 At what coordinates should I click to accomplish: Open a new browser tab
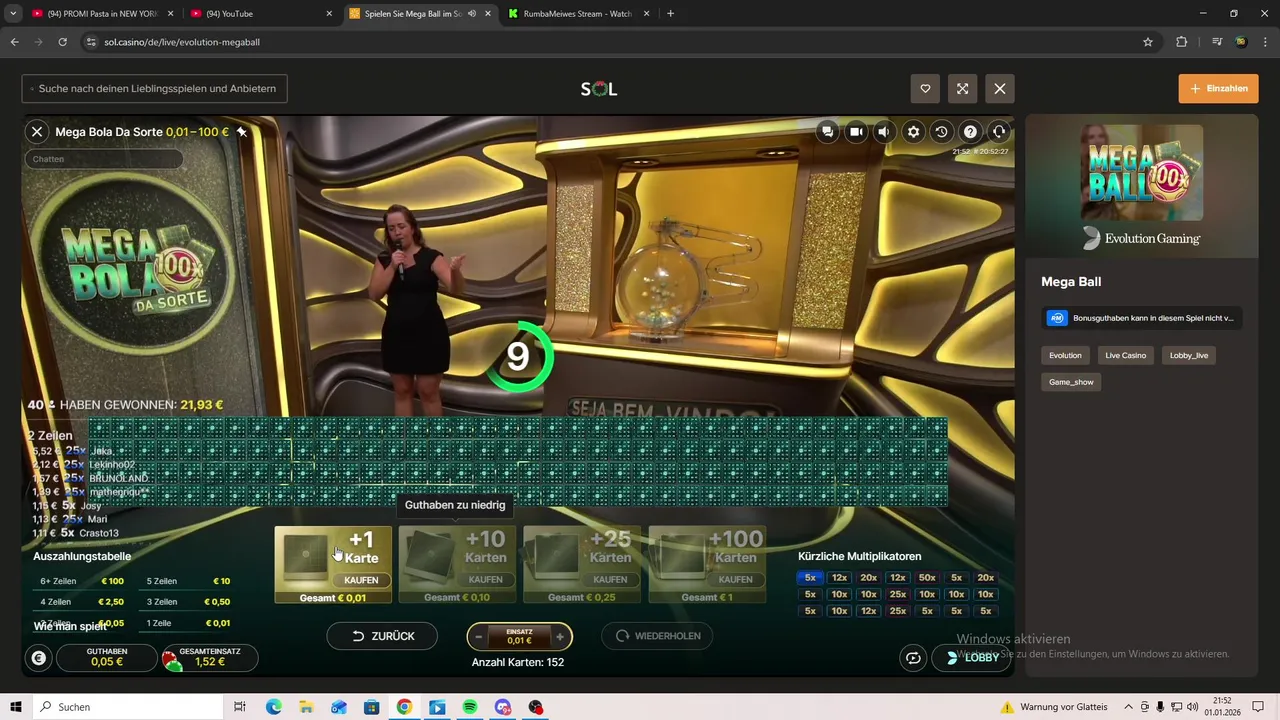click(x=670, y=14)
